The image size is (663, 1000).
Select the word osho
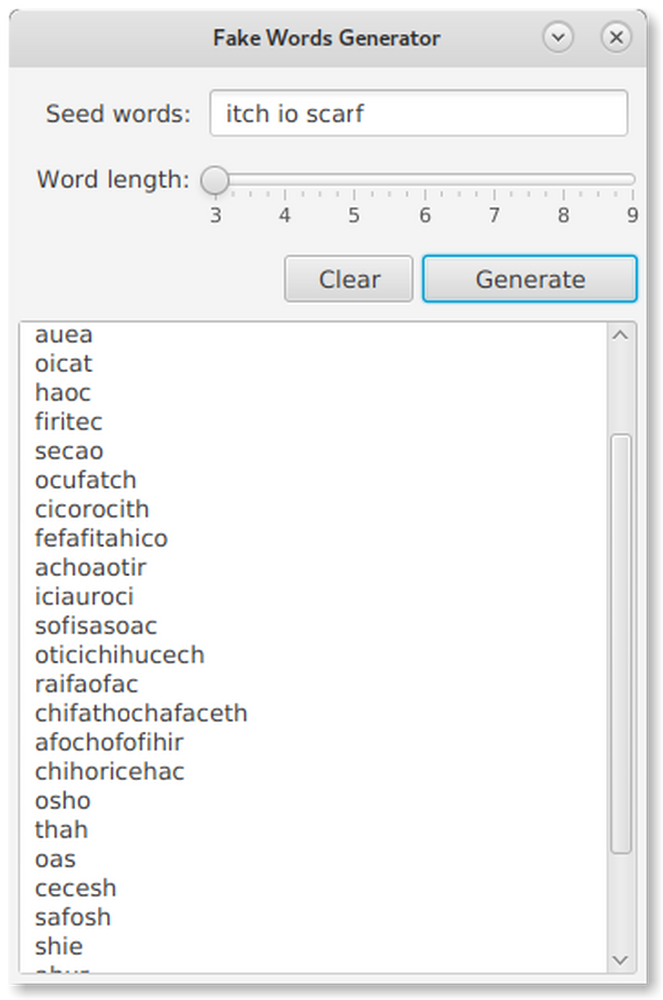coord(60,800)
